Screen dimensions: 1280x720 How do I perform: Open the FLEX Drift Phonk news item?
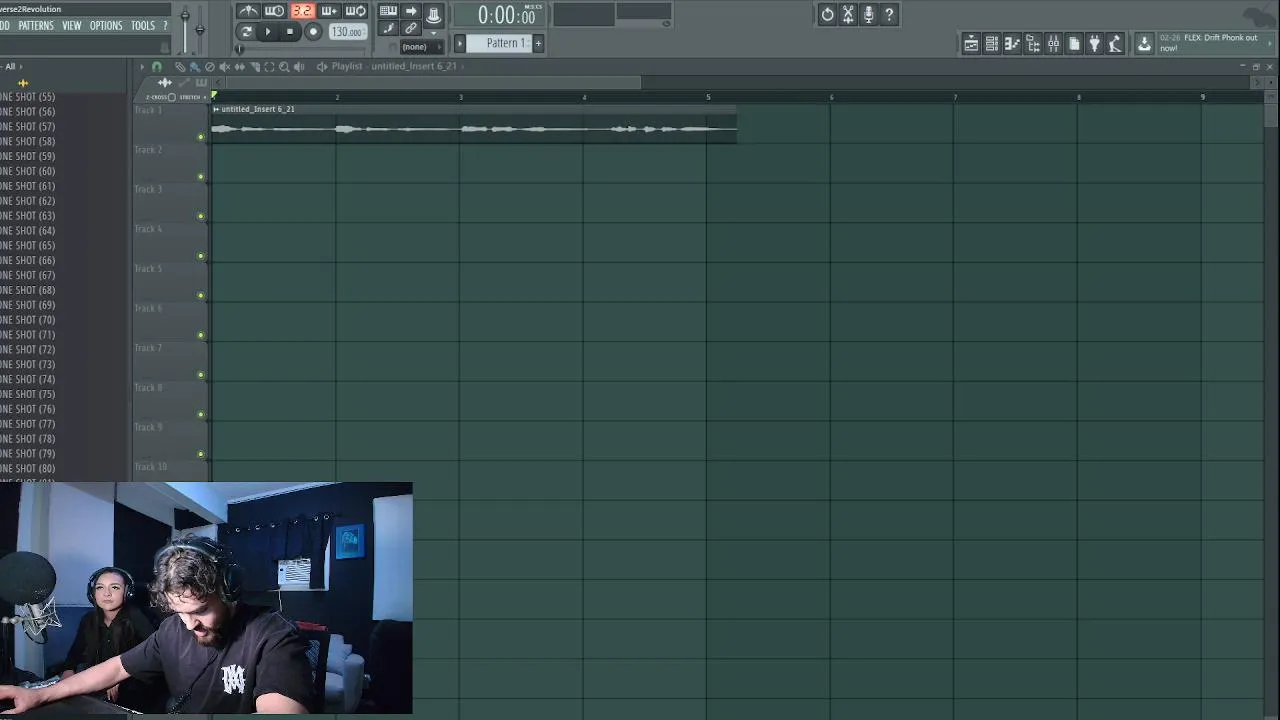[1208, 43]
